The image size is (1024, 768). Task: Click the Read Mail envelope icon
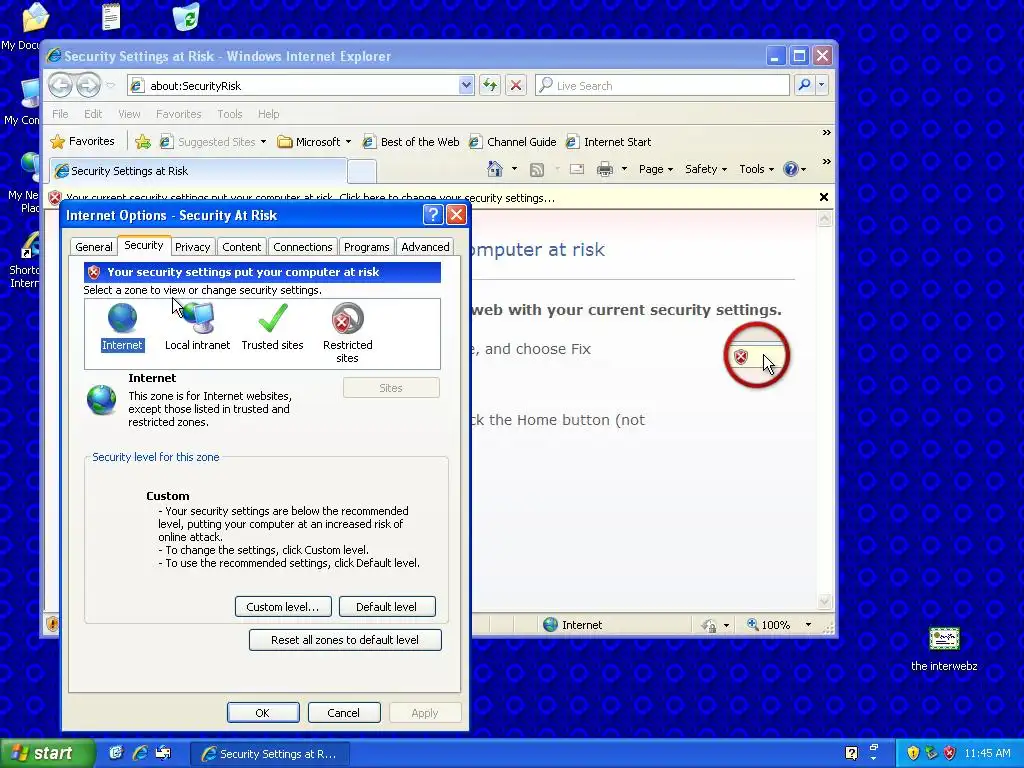click(577, 169)
